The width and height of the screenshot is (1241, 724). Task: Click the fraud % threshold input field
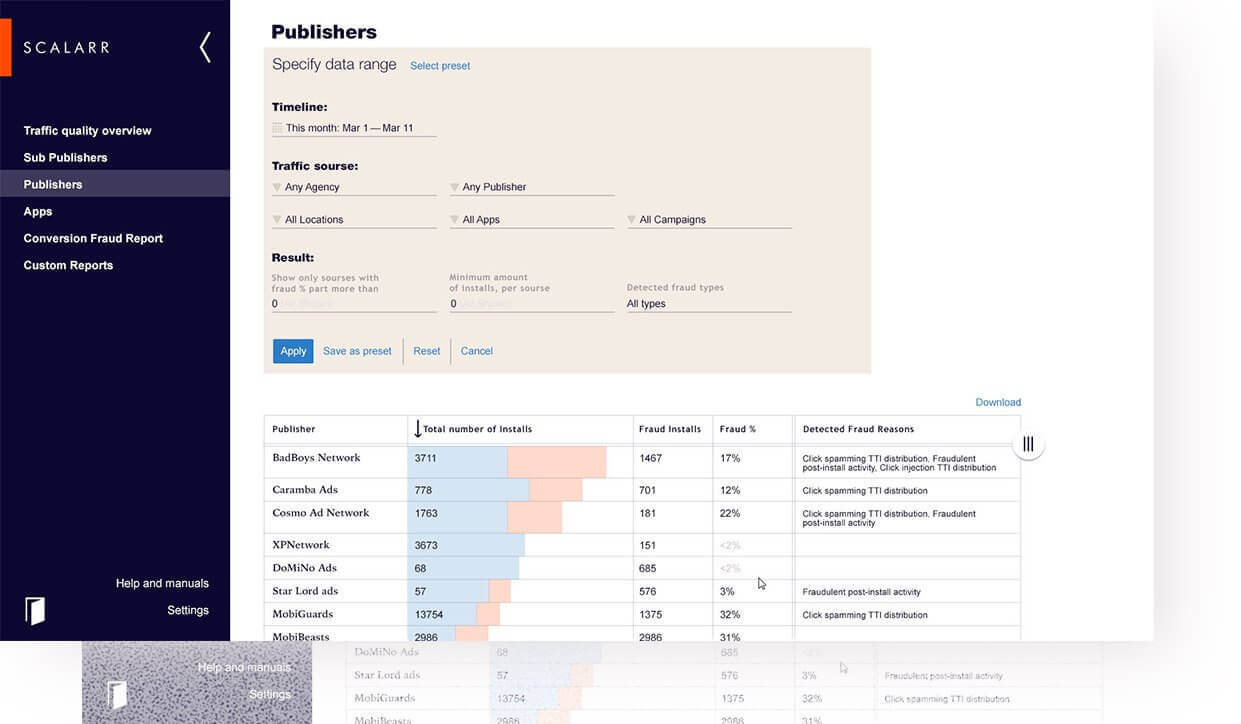(354, 304)
